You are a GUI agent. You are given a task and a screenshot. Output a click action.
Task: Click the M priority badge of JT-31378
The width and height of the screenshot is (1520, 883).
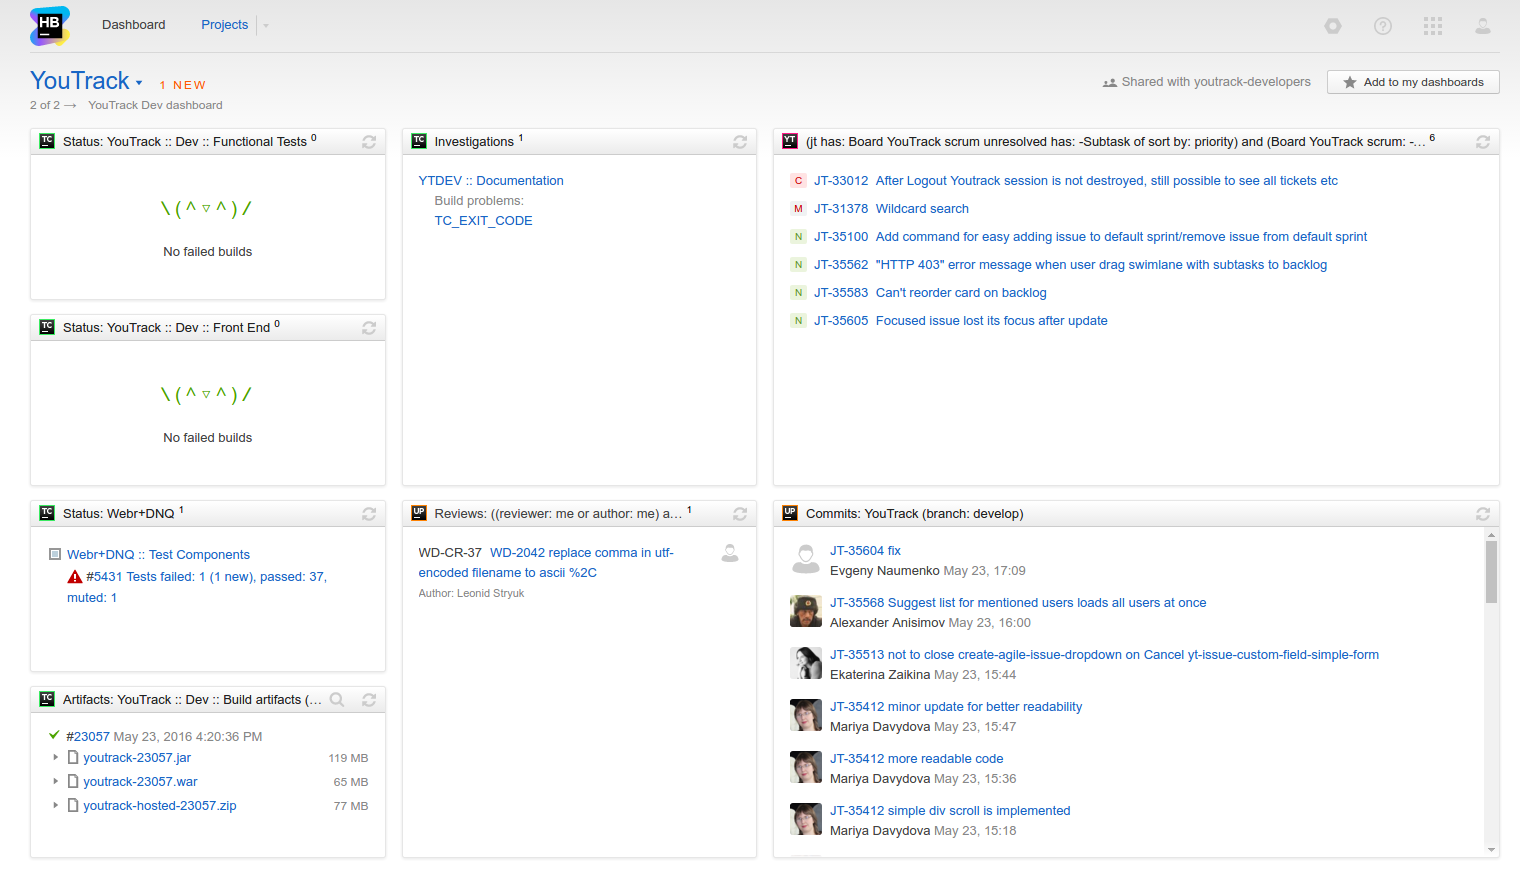click(x=798, y=209)
